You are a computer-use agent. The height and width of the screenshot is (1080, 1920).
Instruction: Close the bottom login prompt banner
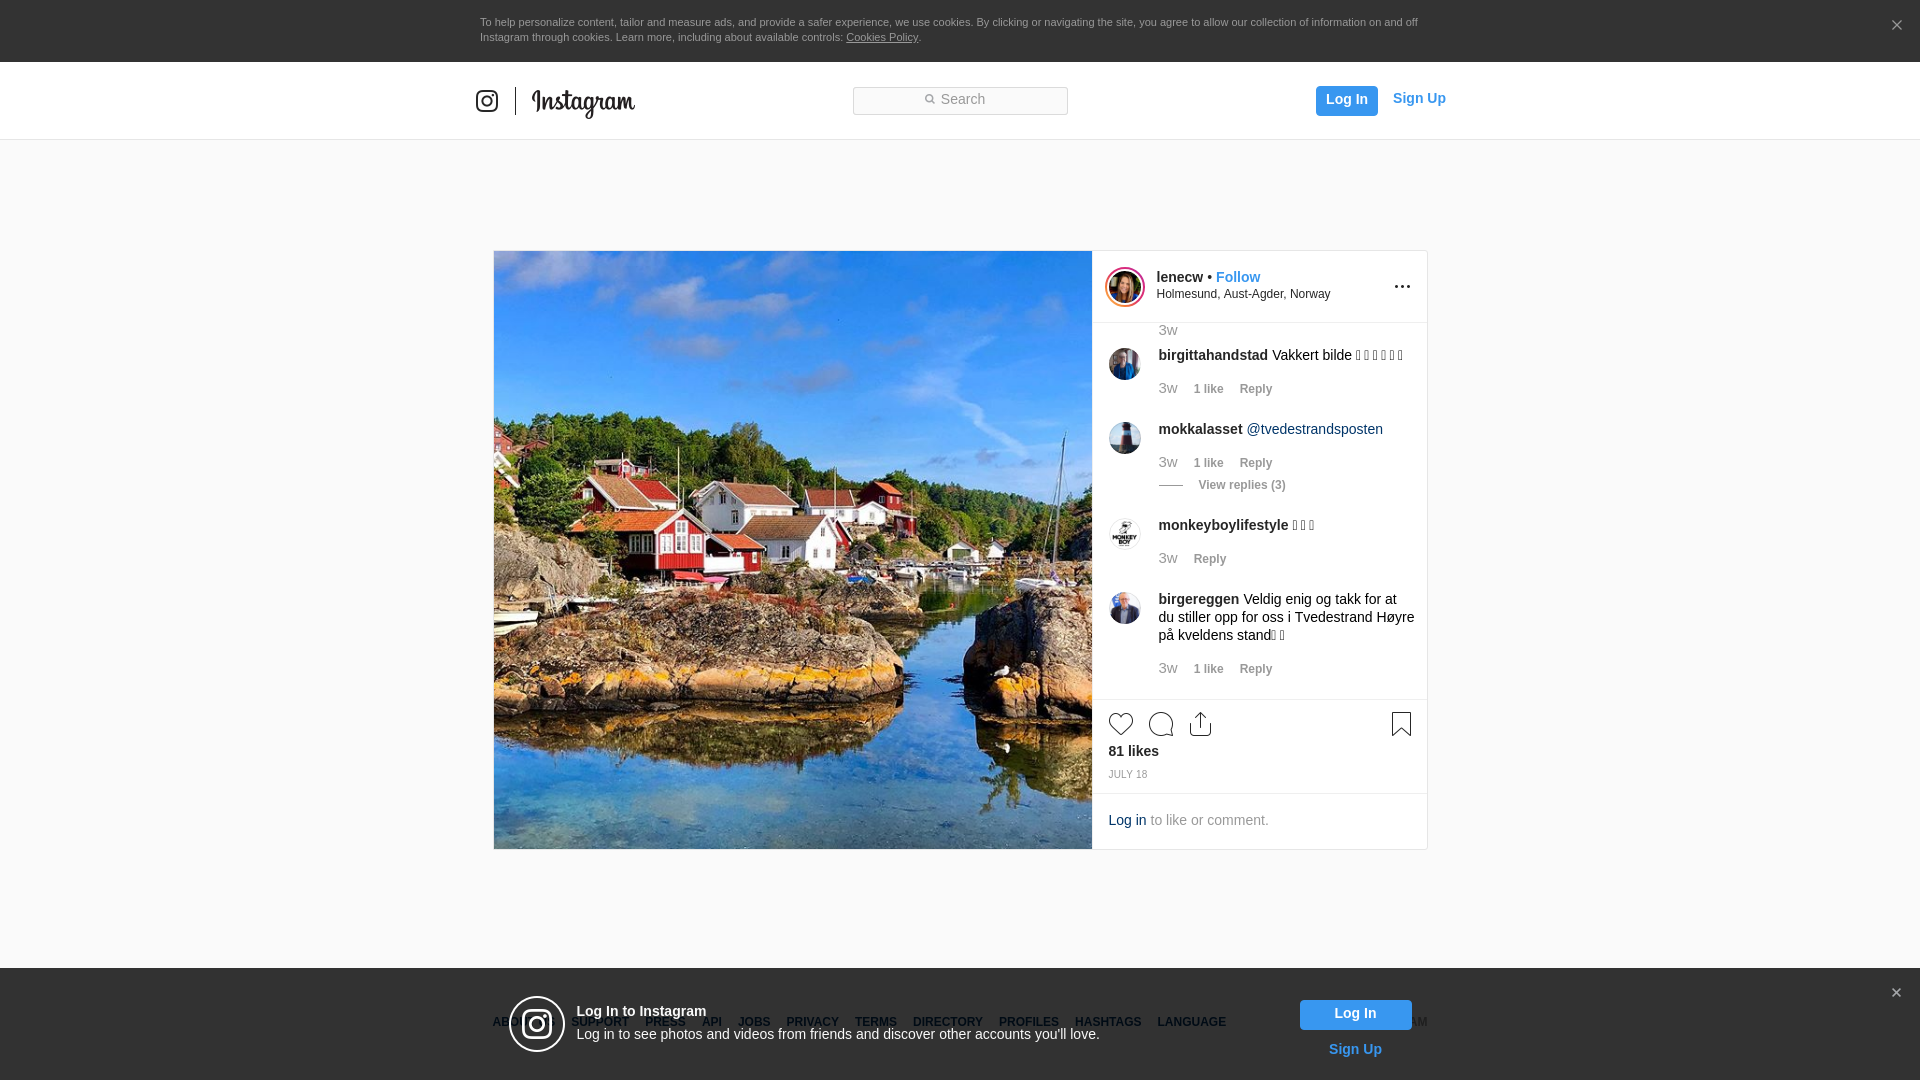click(x=1896, y=993)
